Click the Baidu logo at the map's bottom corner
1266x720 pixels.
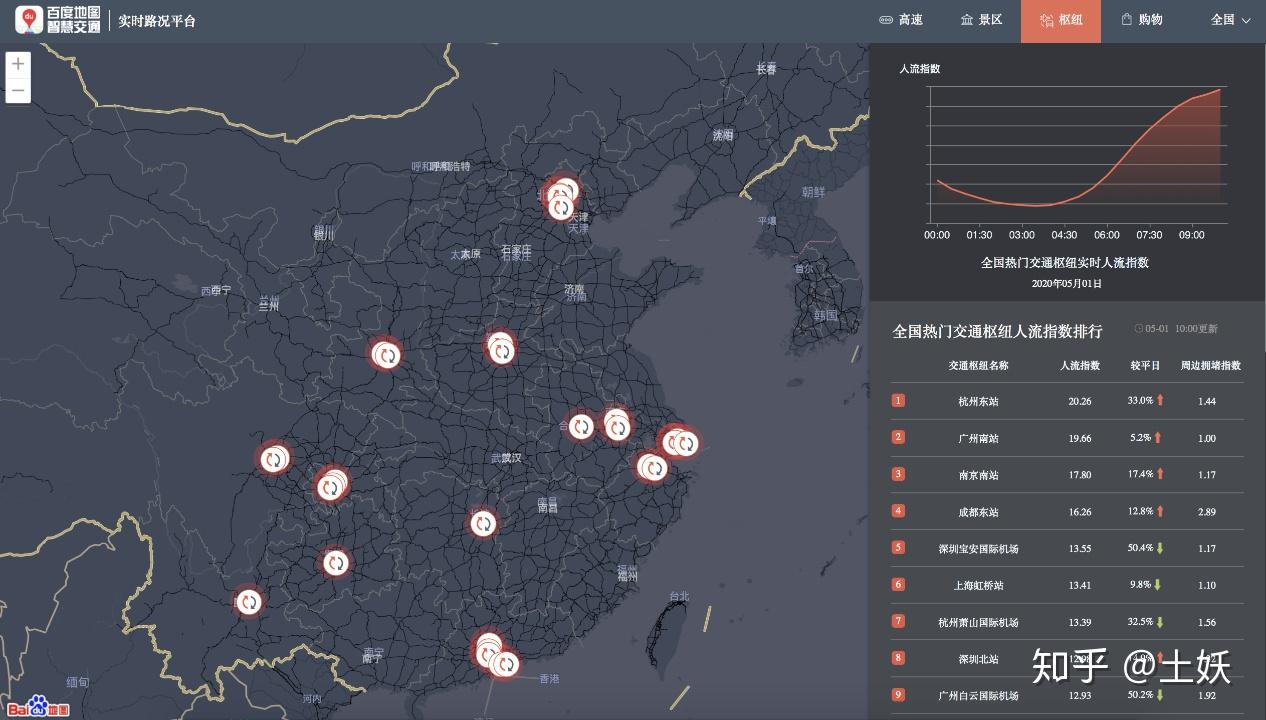tap(40, 707)
